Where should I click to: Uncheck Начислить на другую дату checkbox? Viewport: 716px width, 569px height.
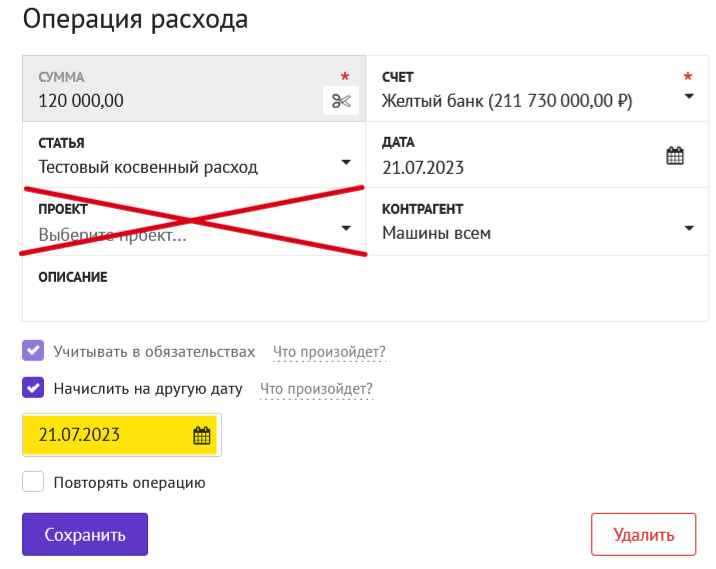[x=34, y=388]
